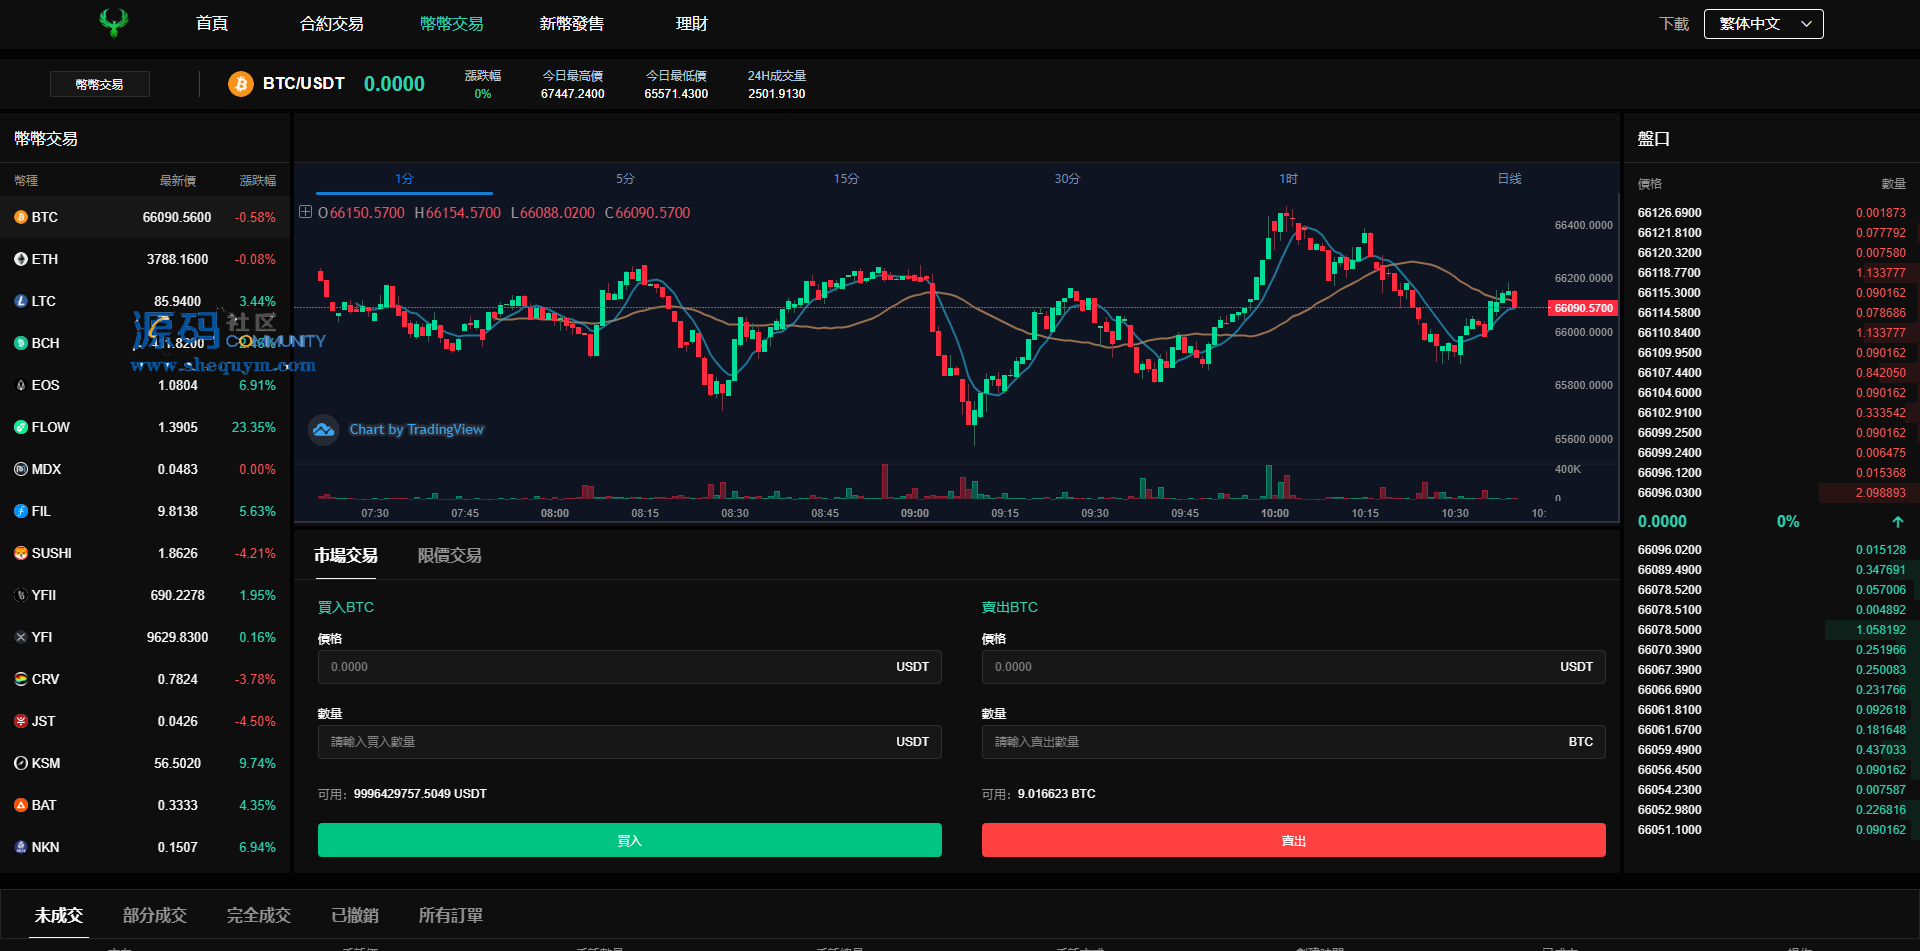Click ask price 66096.0300 in order book
This screenshot has height=951, width=1920.
(1669, 493)
